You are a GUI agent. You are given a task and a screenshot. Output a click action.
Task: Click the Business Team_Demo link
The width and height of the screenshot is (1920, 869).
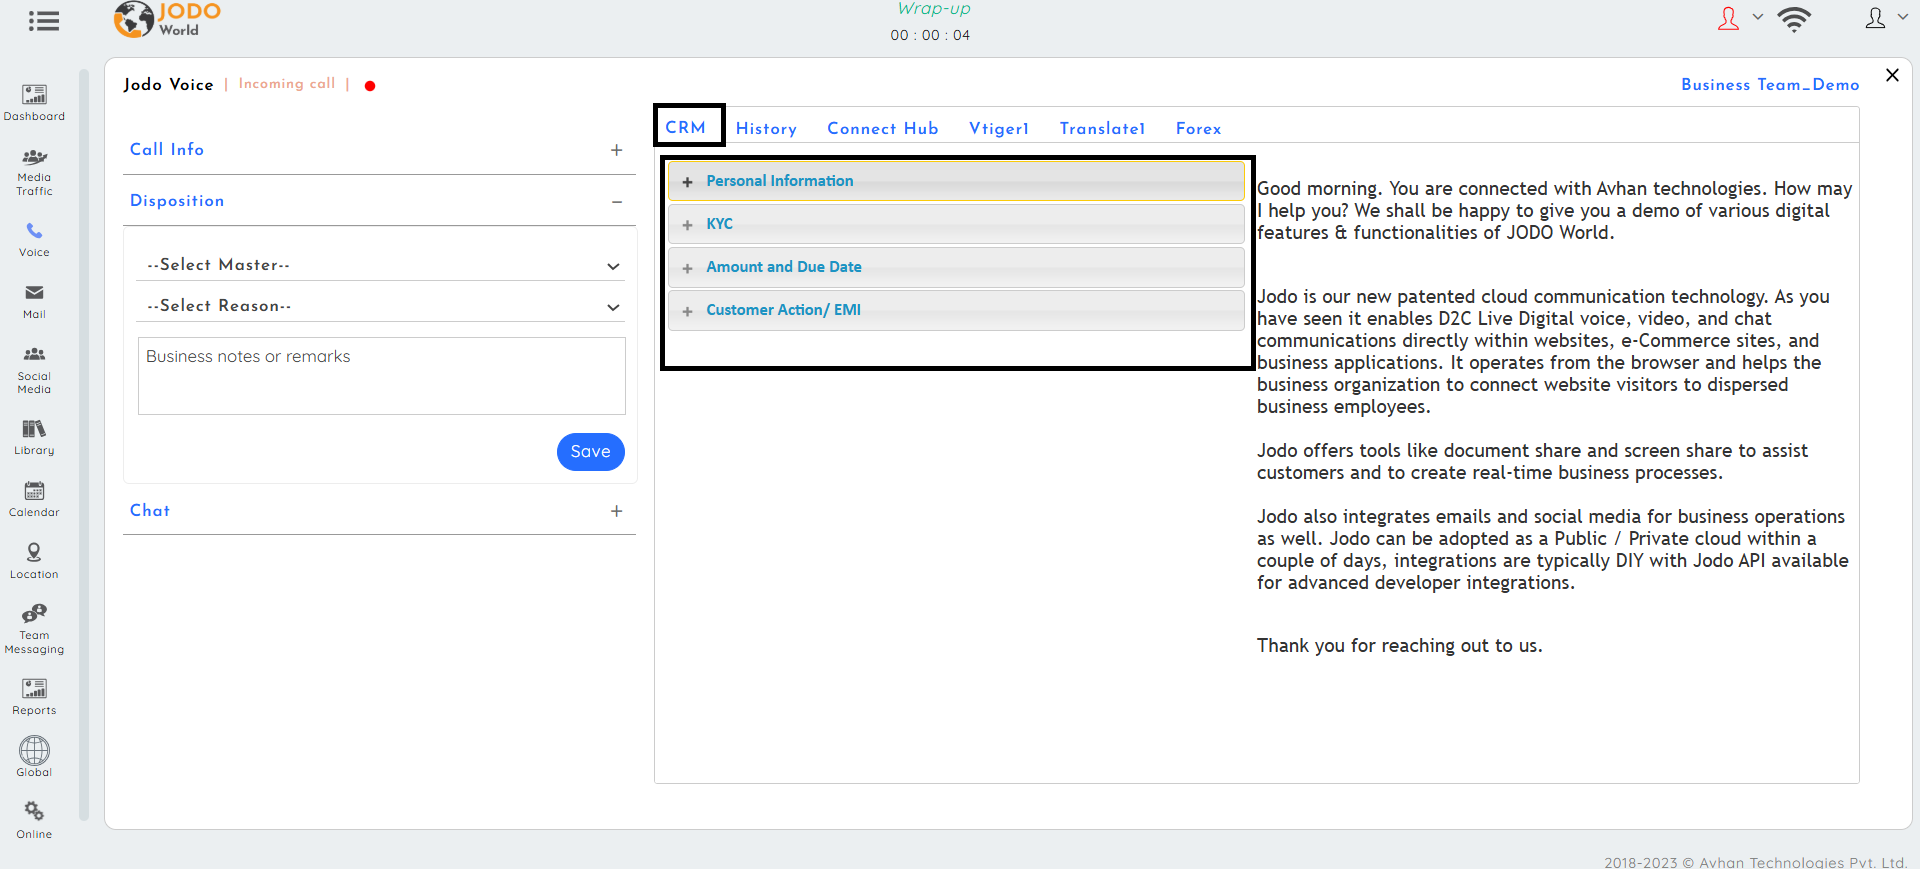click(1770, 85)
